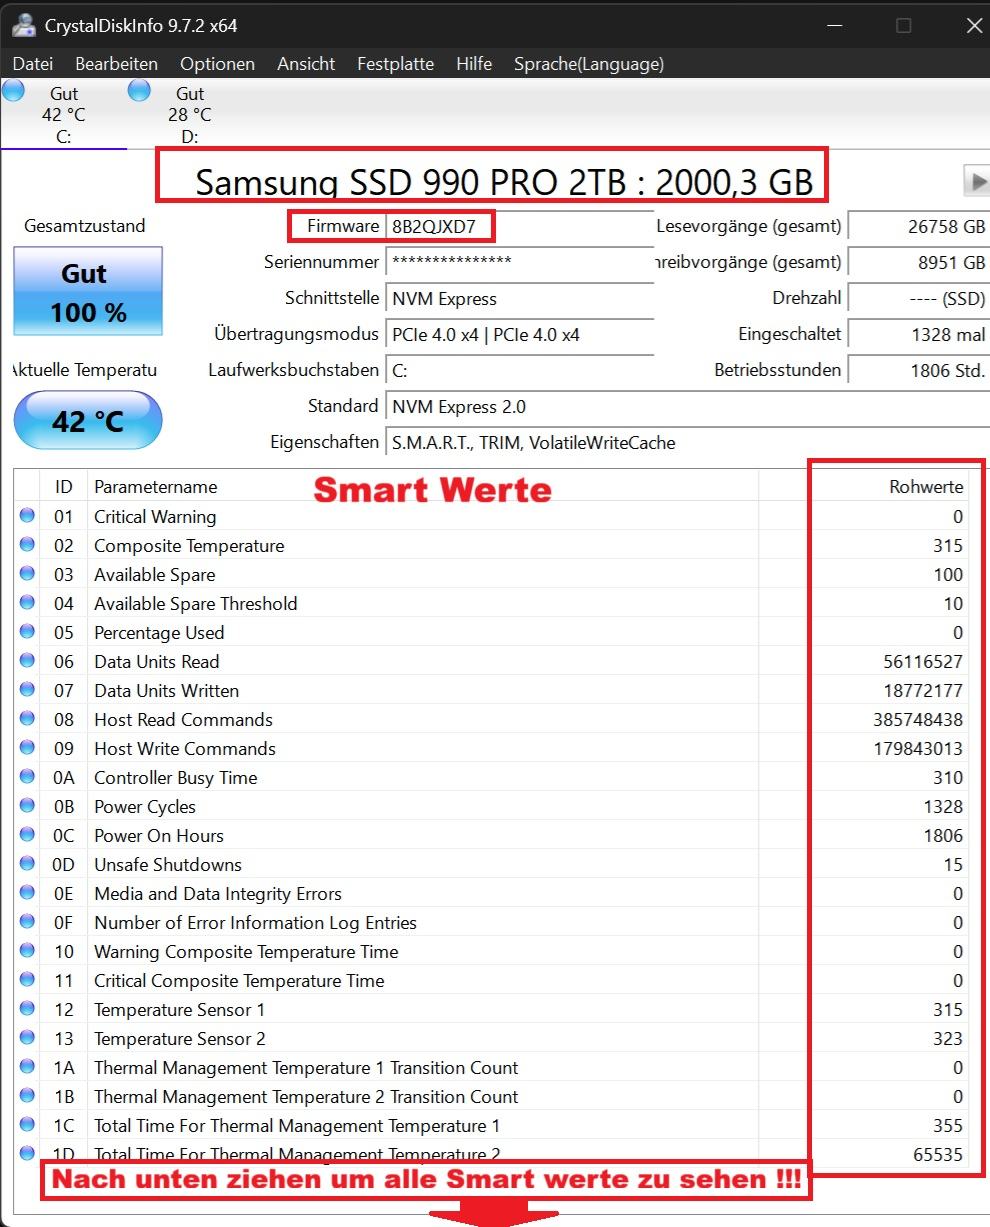
Task: Click status dot for Warning Composite Temperature Time
Action: (27, 951)
